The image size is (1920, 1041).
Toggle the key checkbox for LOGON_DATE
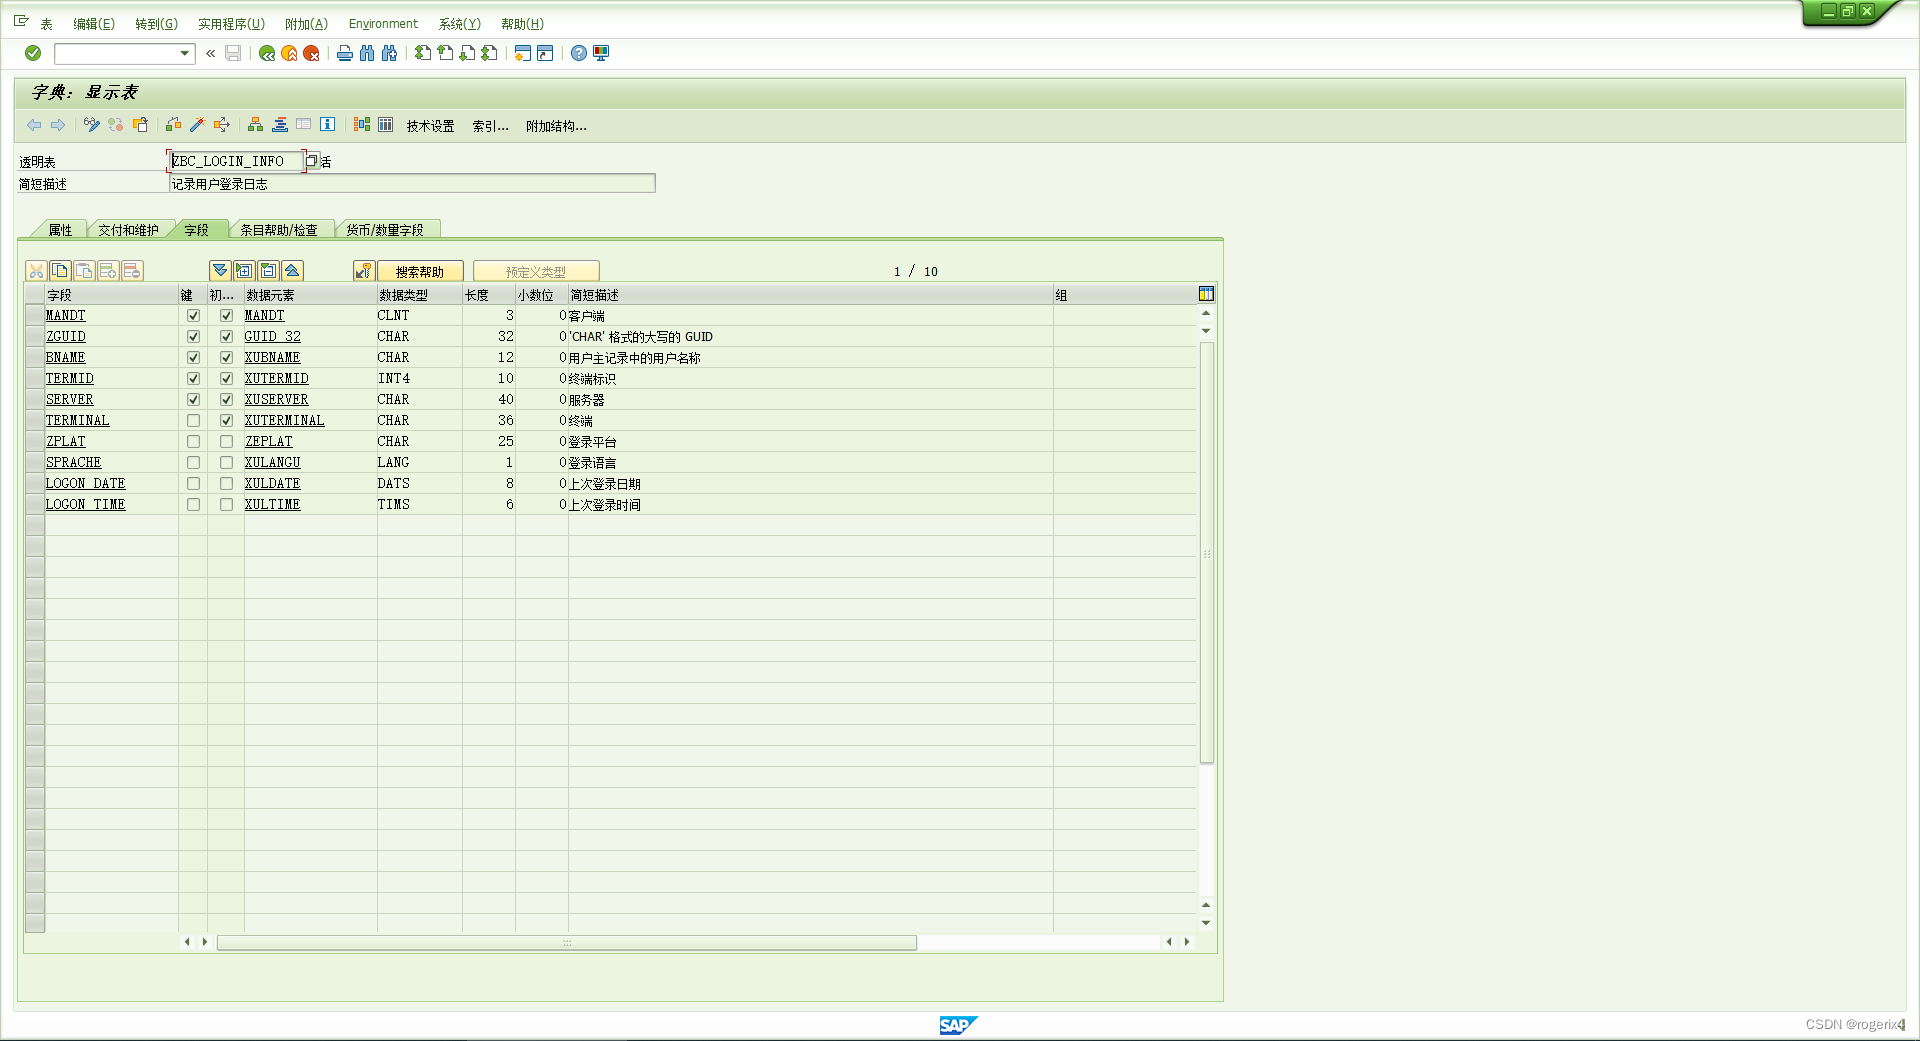193,484
